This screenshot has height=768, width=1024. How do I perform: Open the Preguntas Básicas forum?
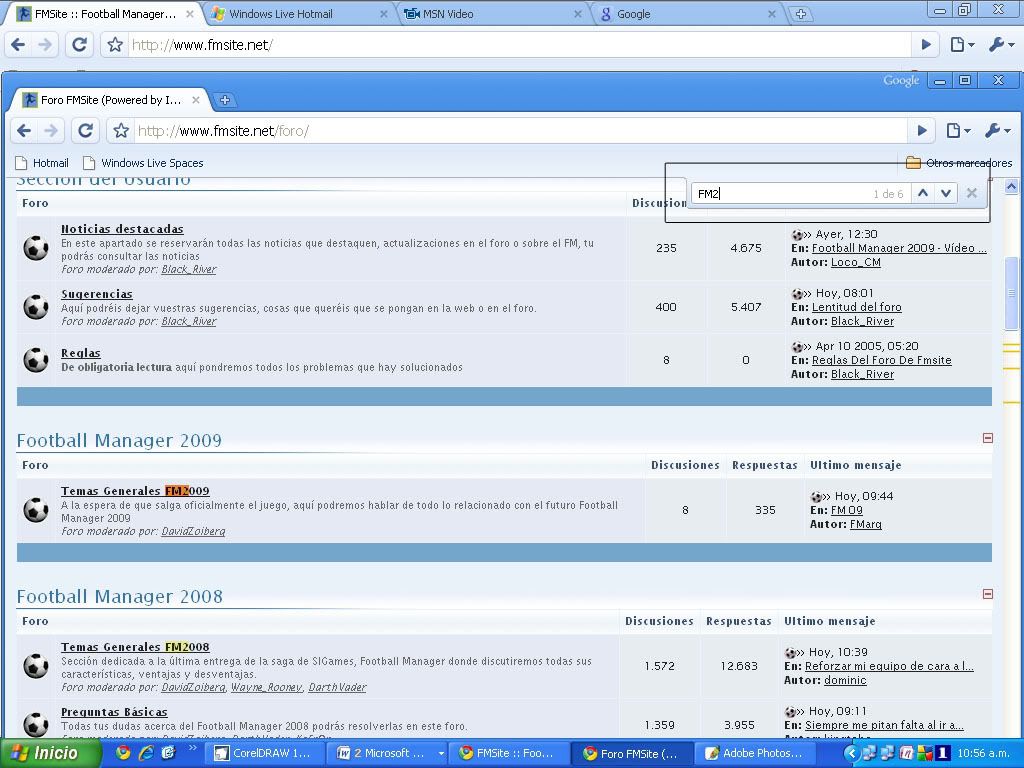pos(114,712)
